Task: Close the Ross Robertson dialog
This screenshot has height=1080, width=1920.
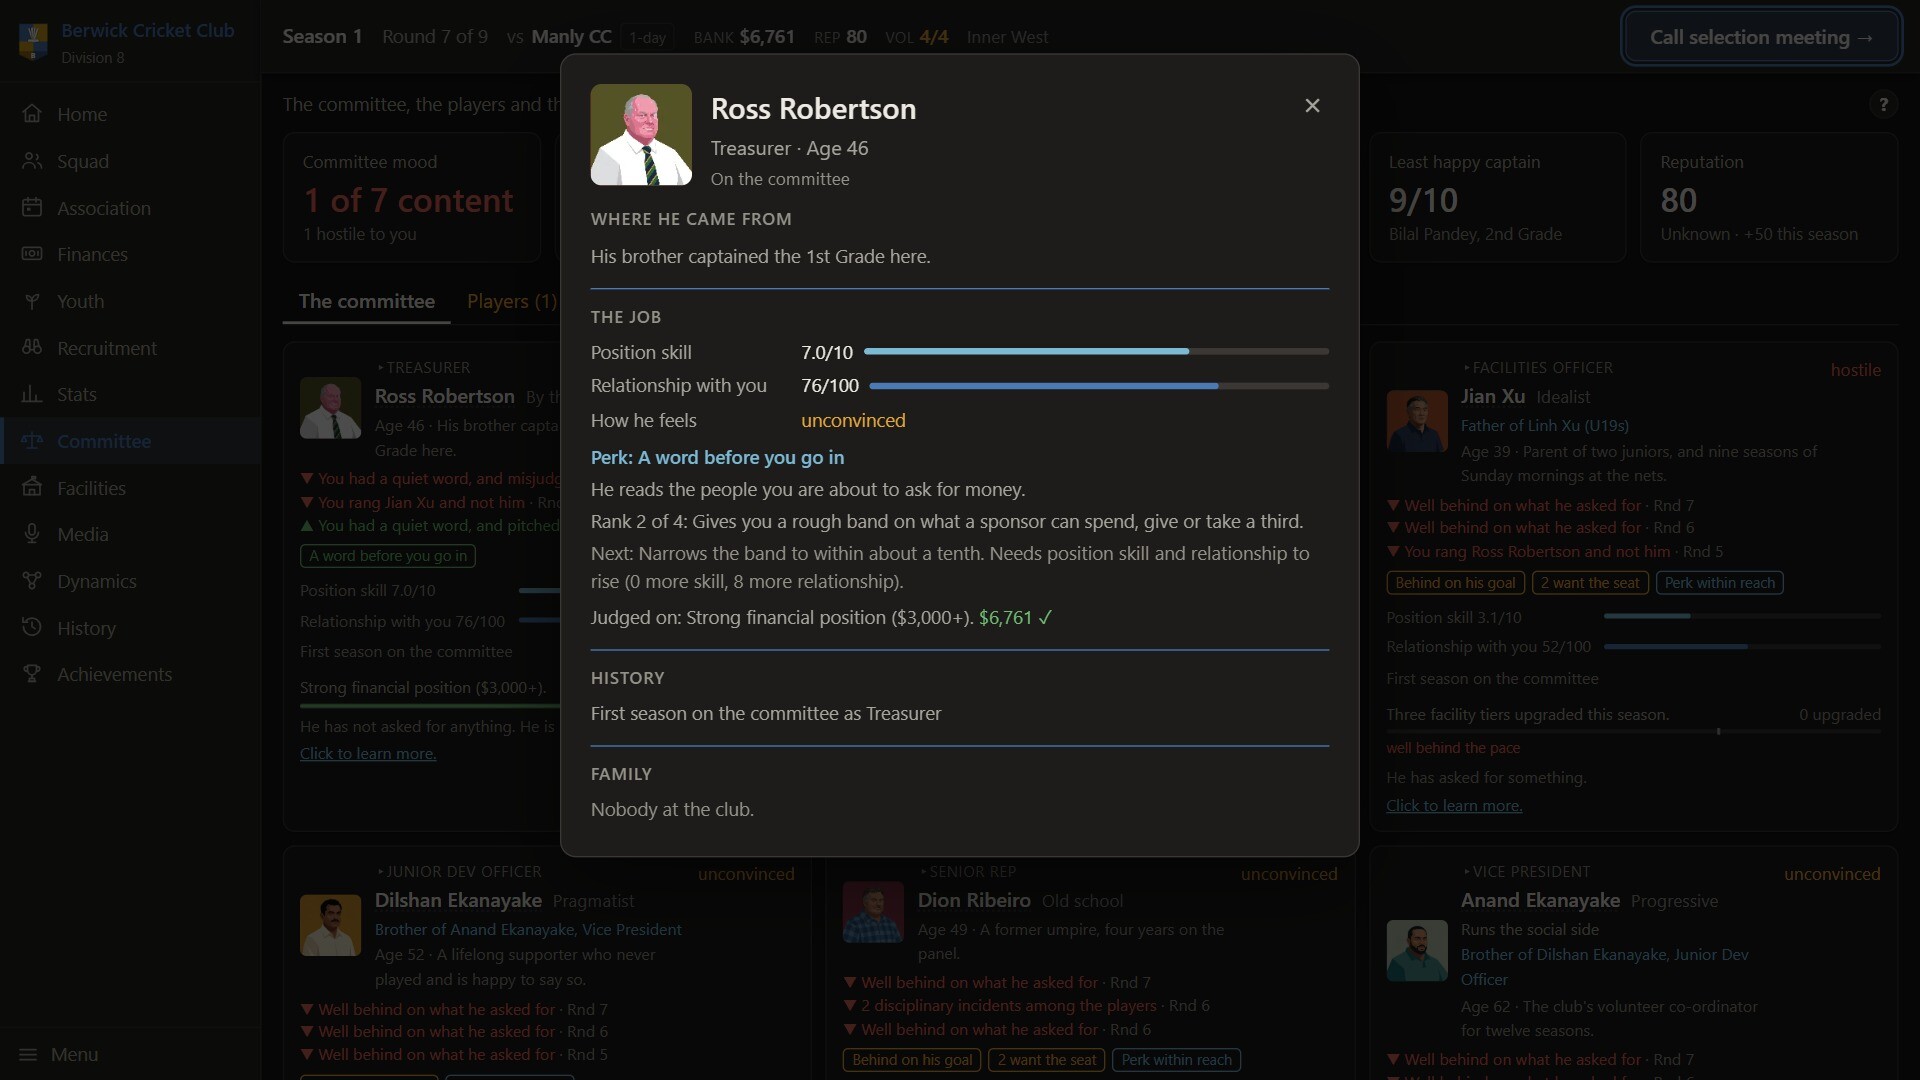Action: coord(1312,106)
